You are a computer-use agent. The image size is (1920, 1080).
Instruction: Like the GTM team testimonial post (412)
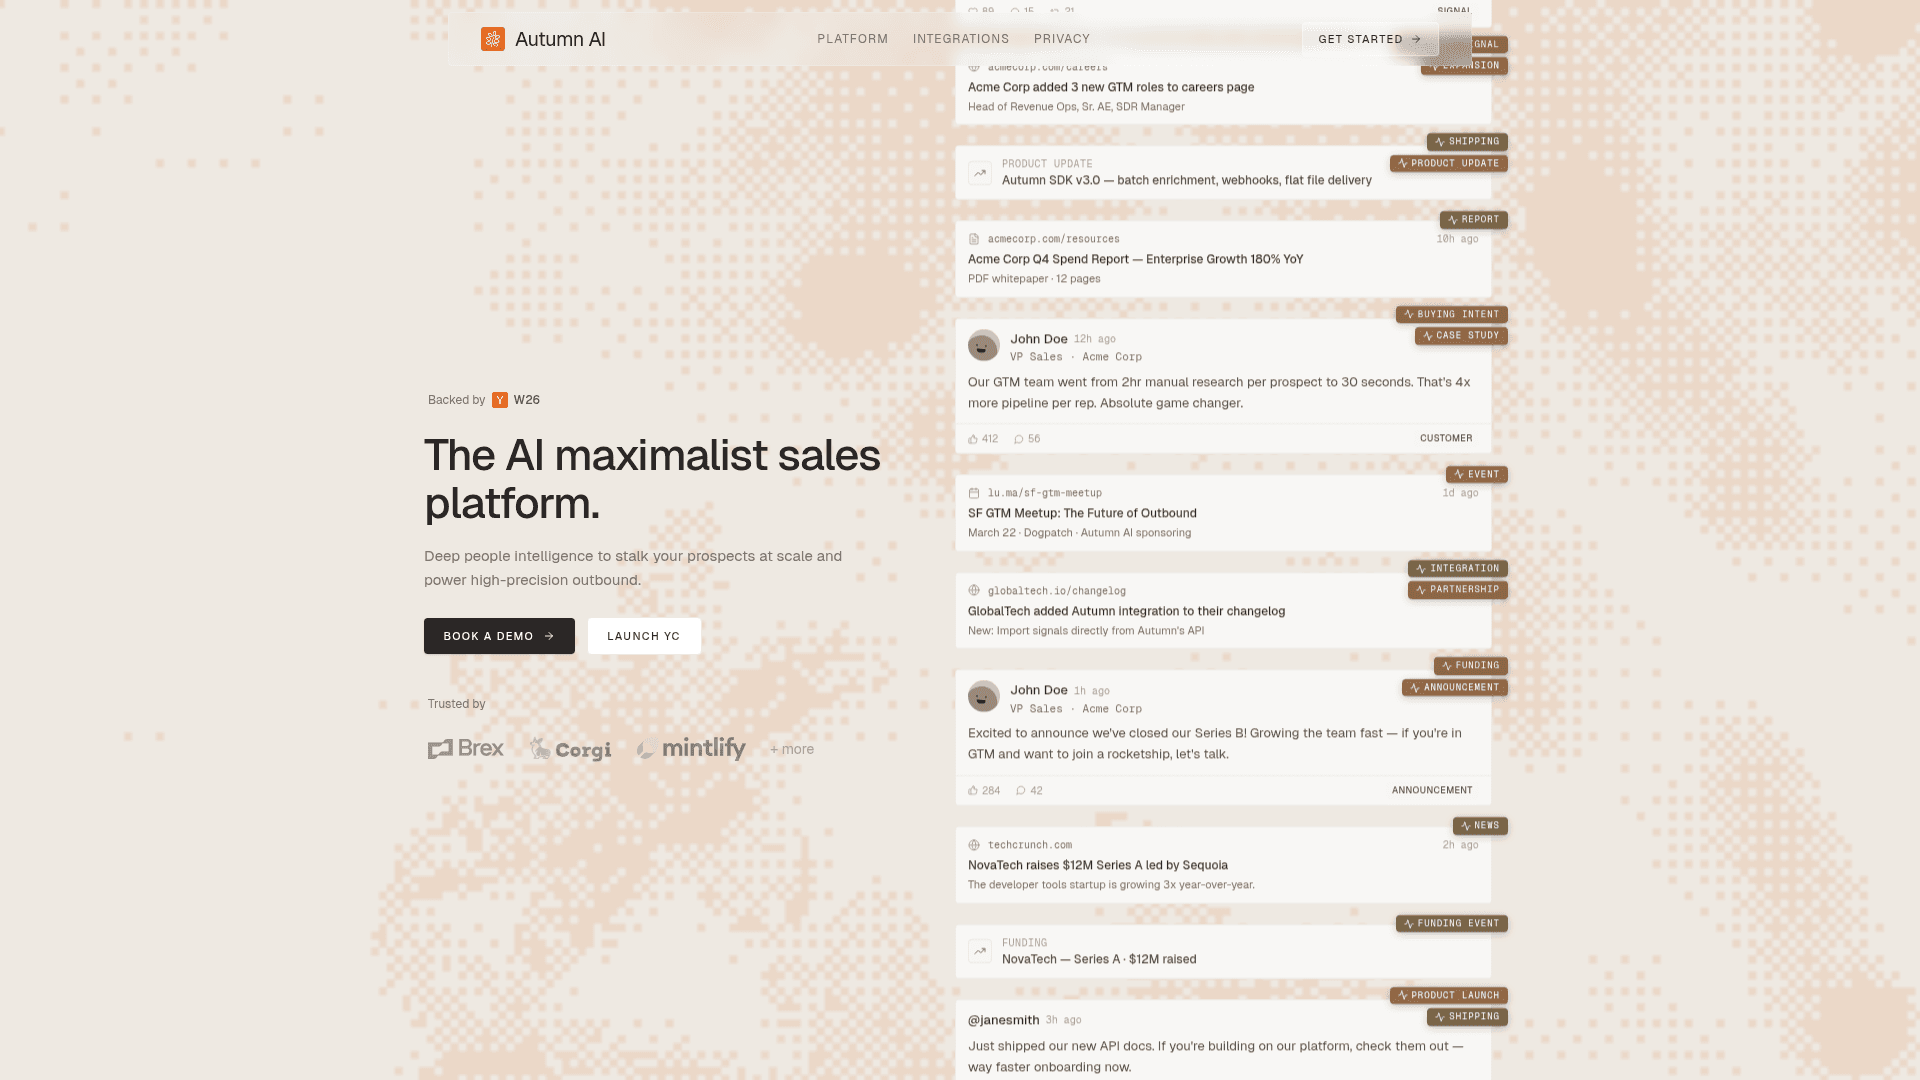tap(983, 439)
